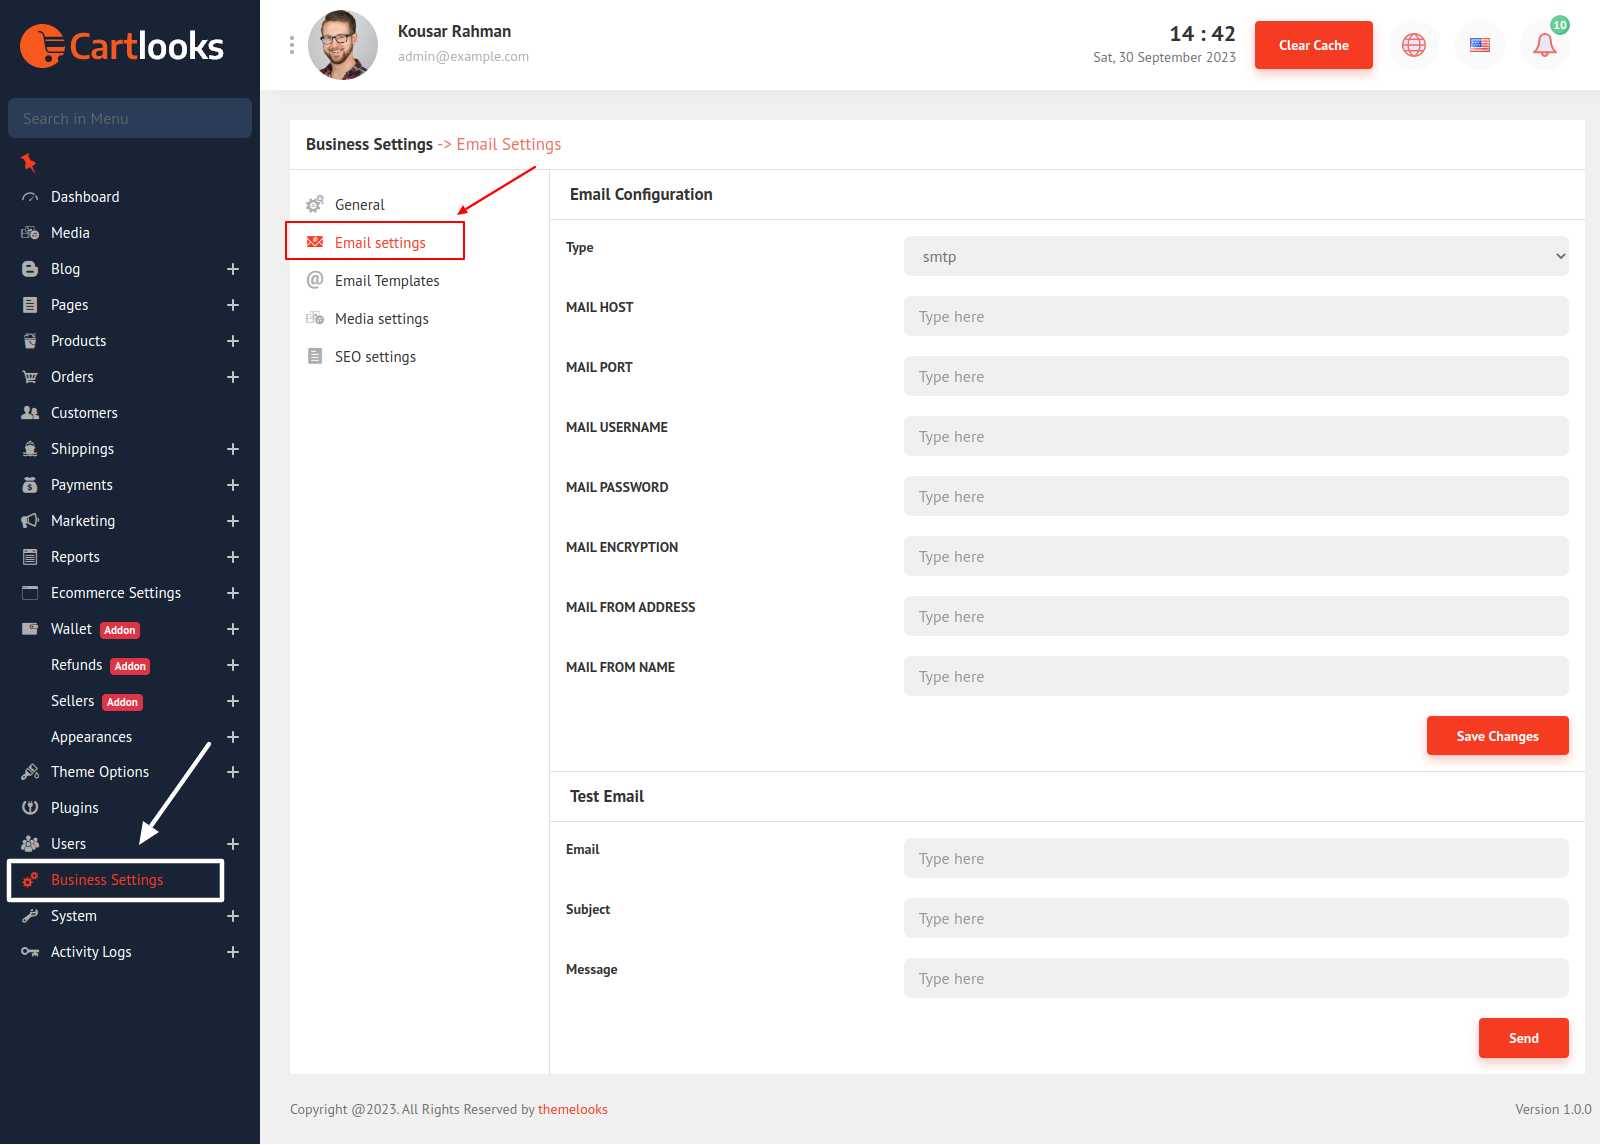The image size is (1600, 1145).
Task: Switch to SEO settings tab
Action: click(375, 357)
